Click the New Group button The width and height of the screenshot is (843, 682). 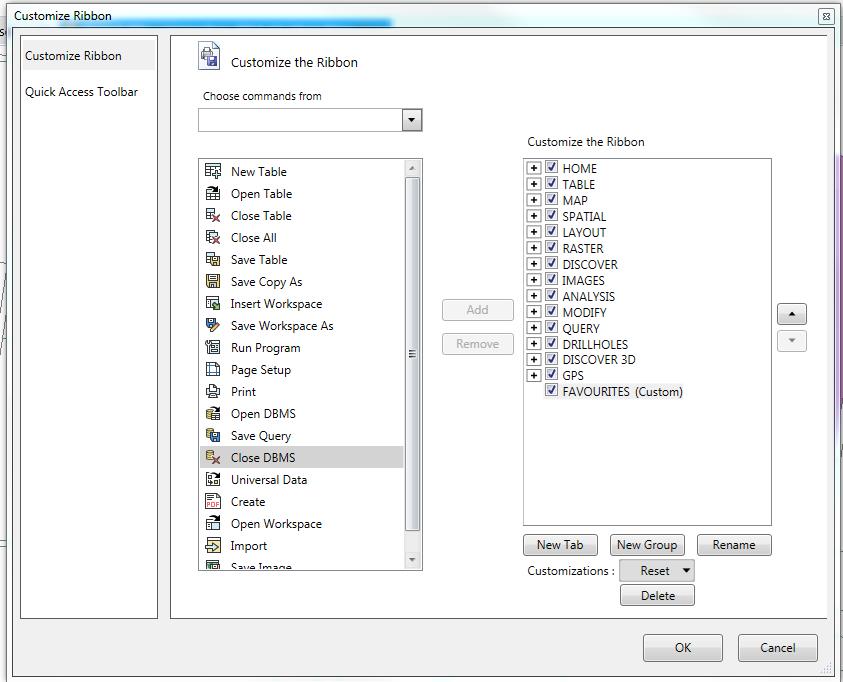click(x=647, y=545)
